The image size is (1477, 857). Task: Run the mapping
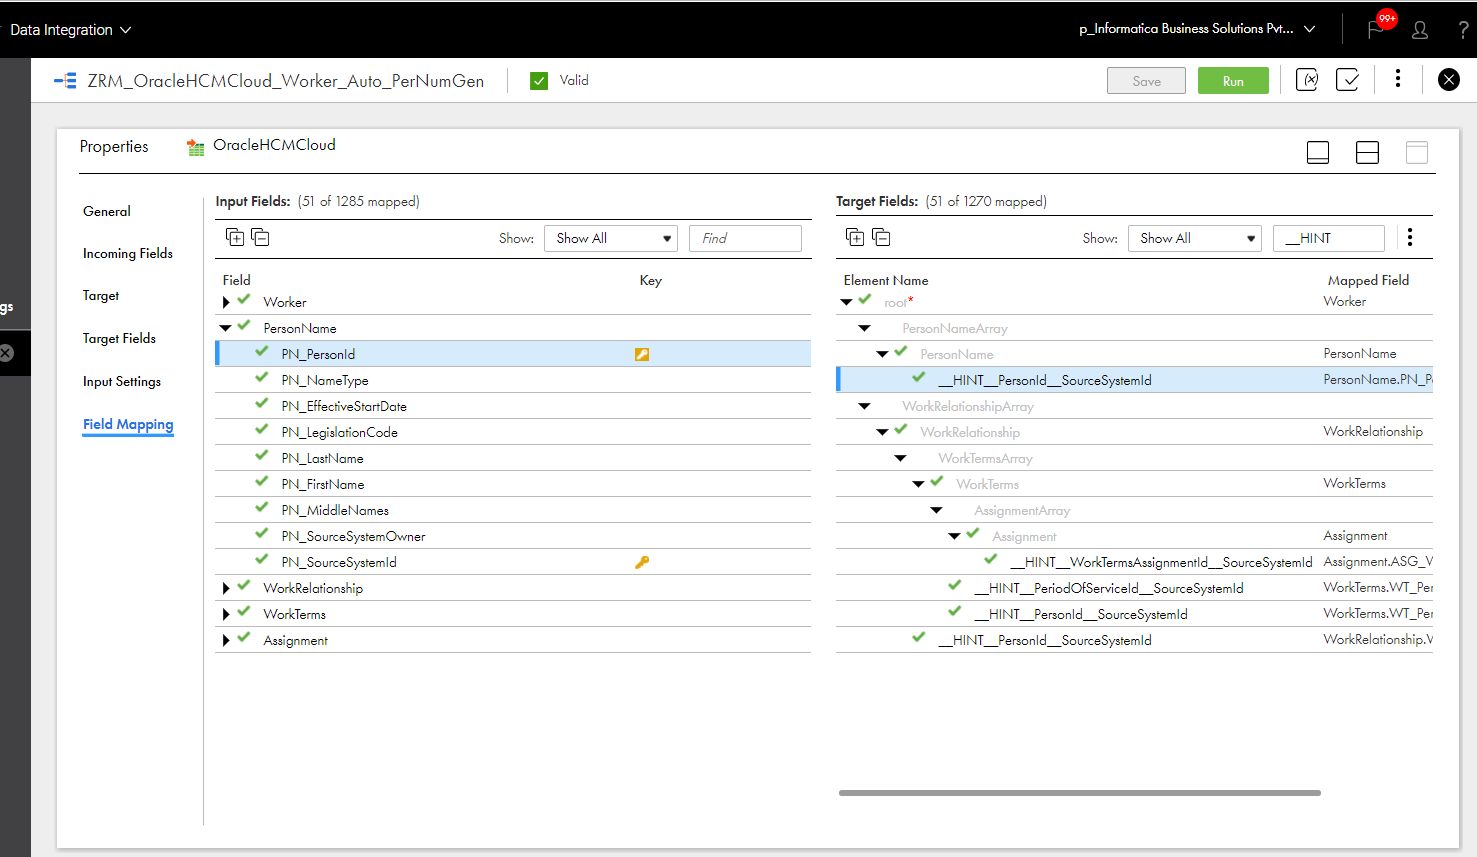1233,81
